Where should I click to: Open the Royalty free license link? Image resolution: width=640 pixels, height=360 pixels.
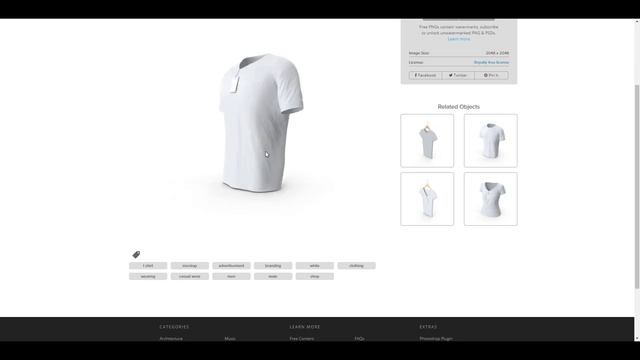491,62
